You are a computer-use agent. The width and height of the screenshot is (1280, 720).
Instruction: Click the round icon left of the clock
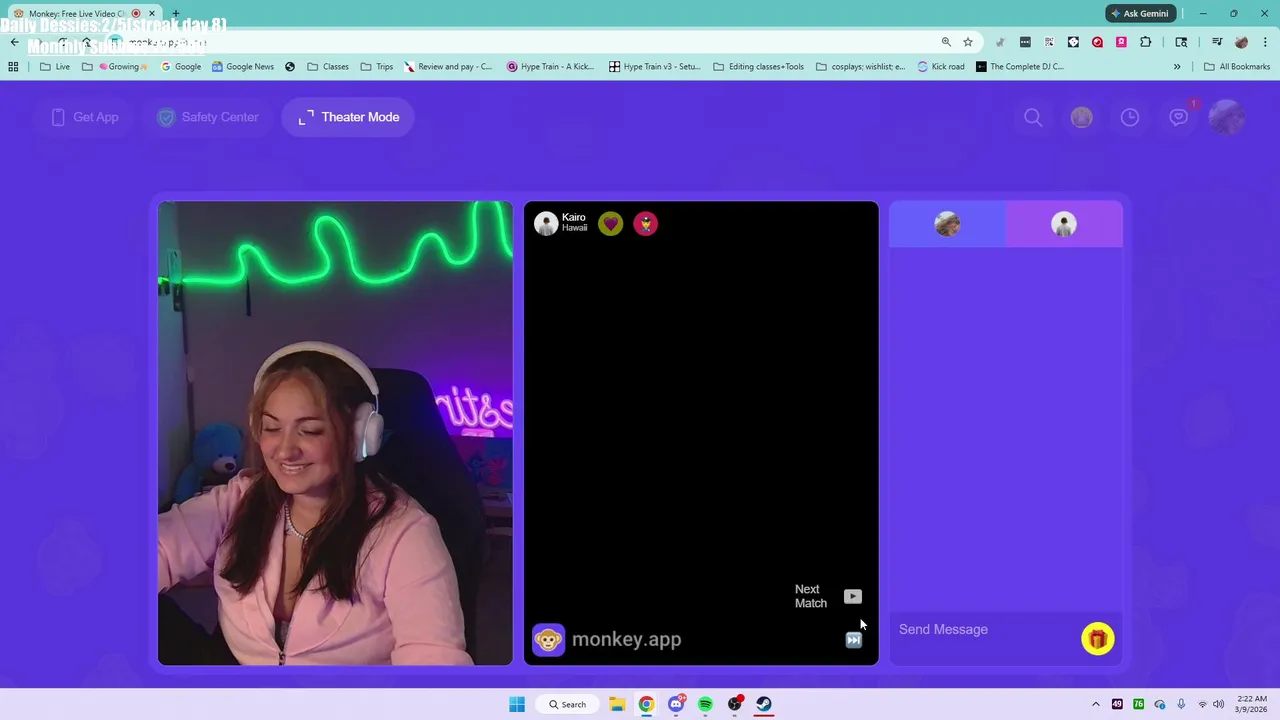pyautogui.click(x=1081, y=118)
